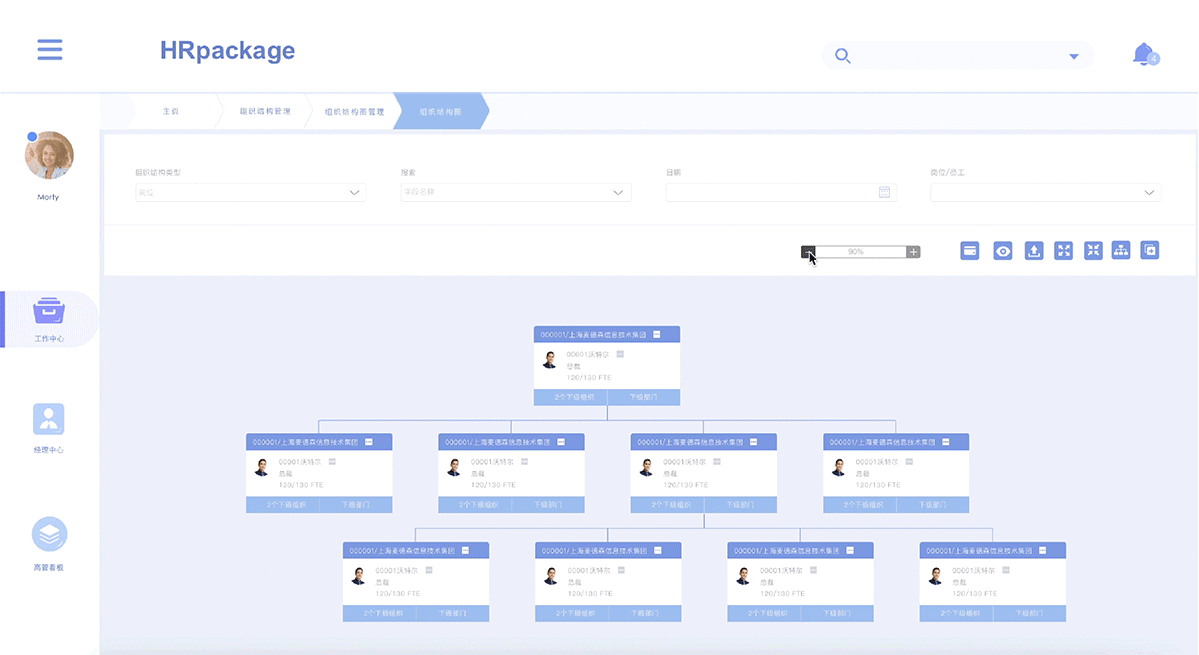Click the 日期 date input field
This screenshot has height=655, width=1199.
[781, 193]
